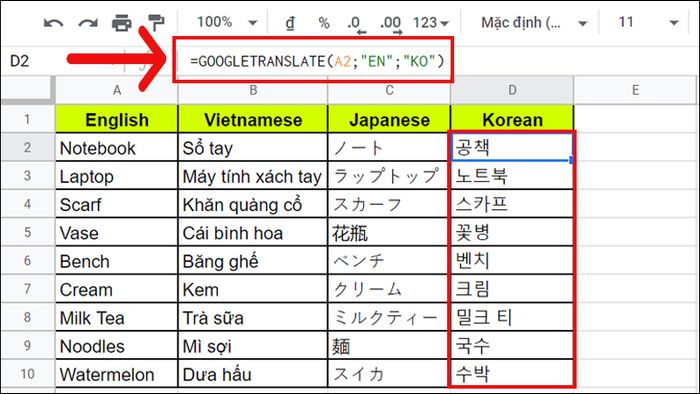Select the Cái bình hoa cell

[x=253, y=232]
